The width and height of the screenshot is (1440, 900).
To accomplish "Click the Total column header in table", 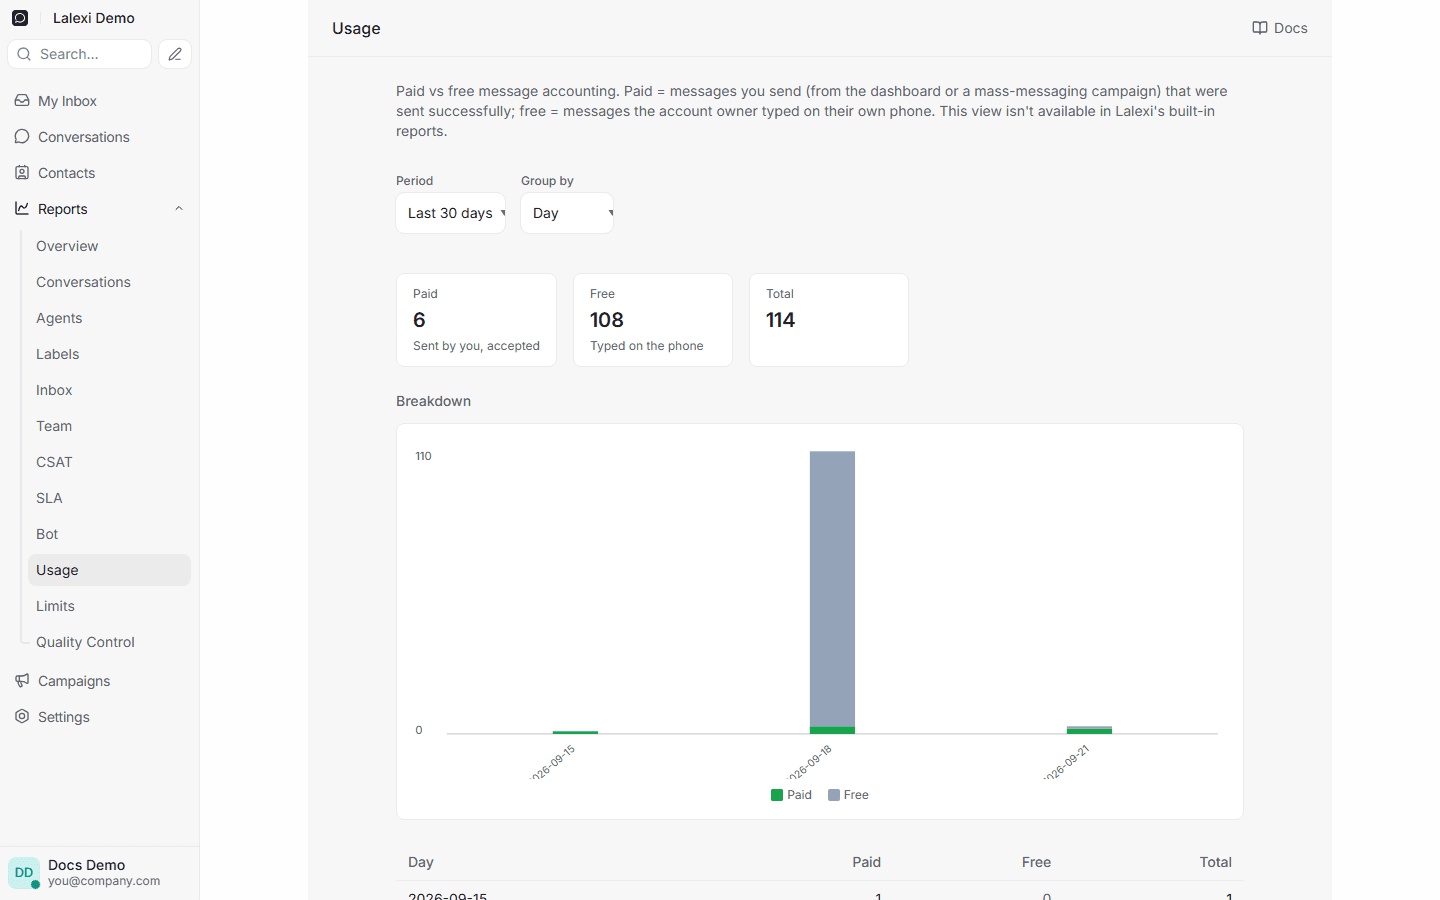I will click(x=1216, y=862).
